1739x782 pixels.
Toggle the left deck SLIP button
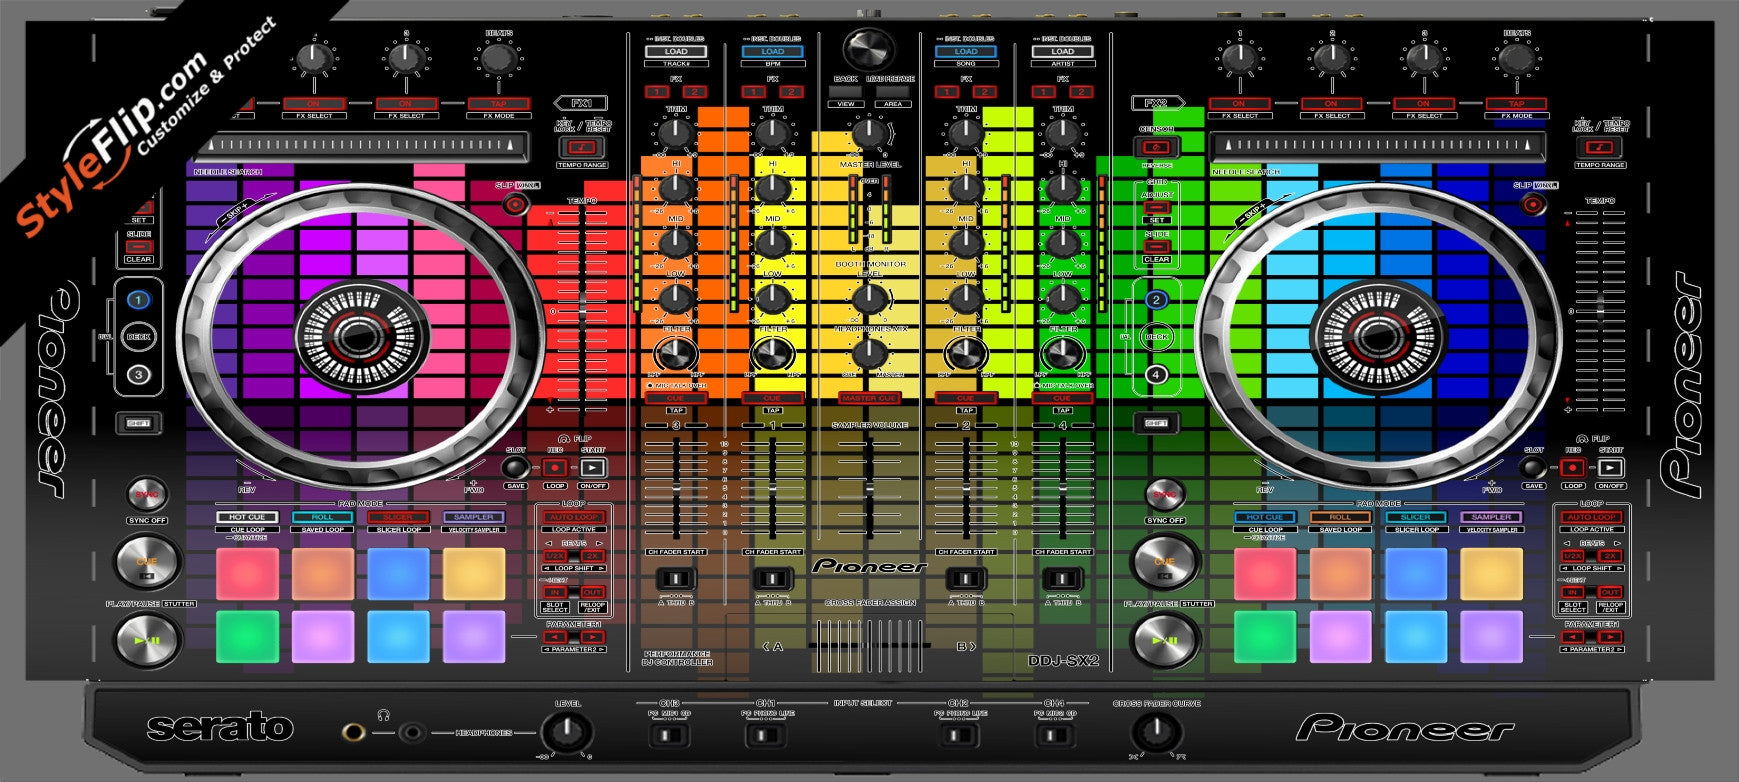[516, 205]
